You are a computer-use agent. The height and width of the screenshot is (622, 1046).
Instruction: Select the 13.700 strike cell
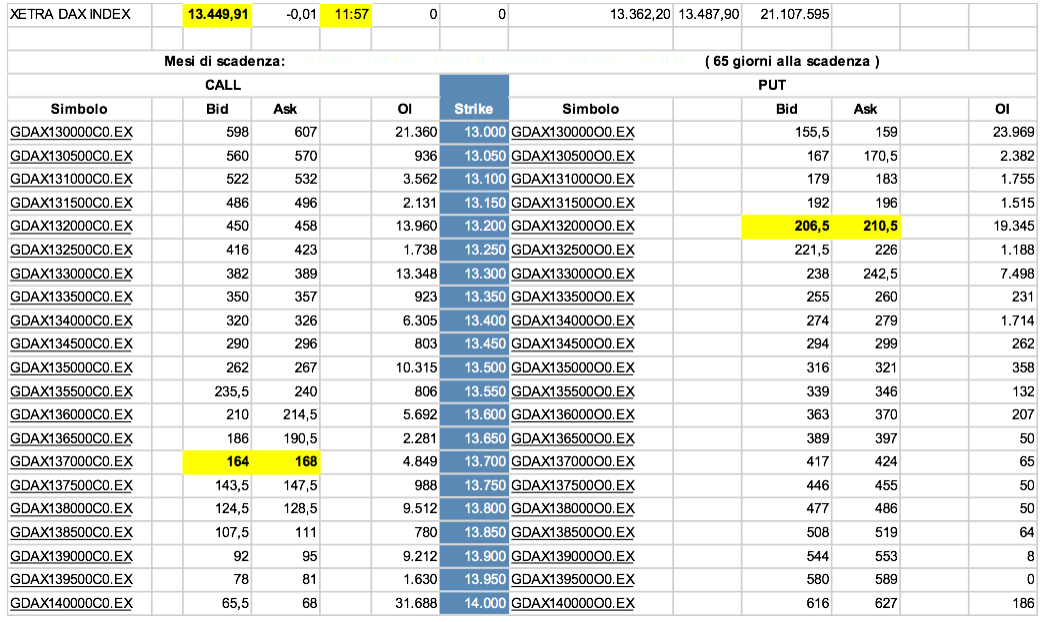point(474,462)
